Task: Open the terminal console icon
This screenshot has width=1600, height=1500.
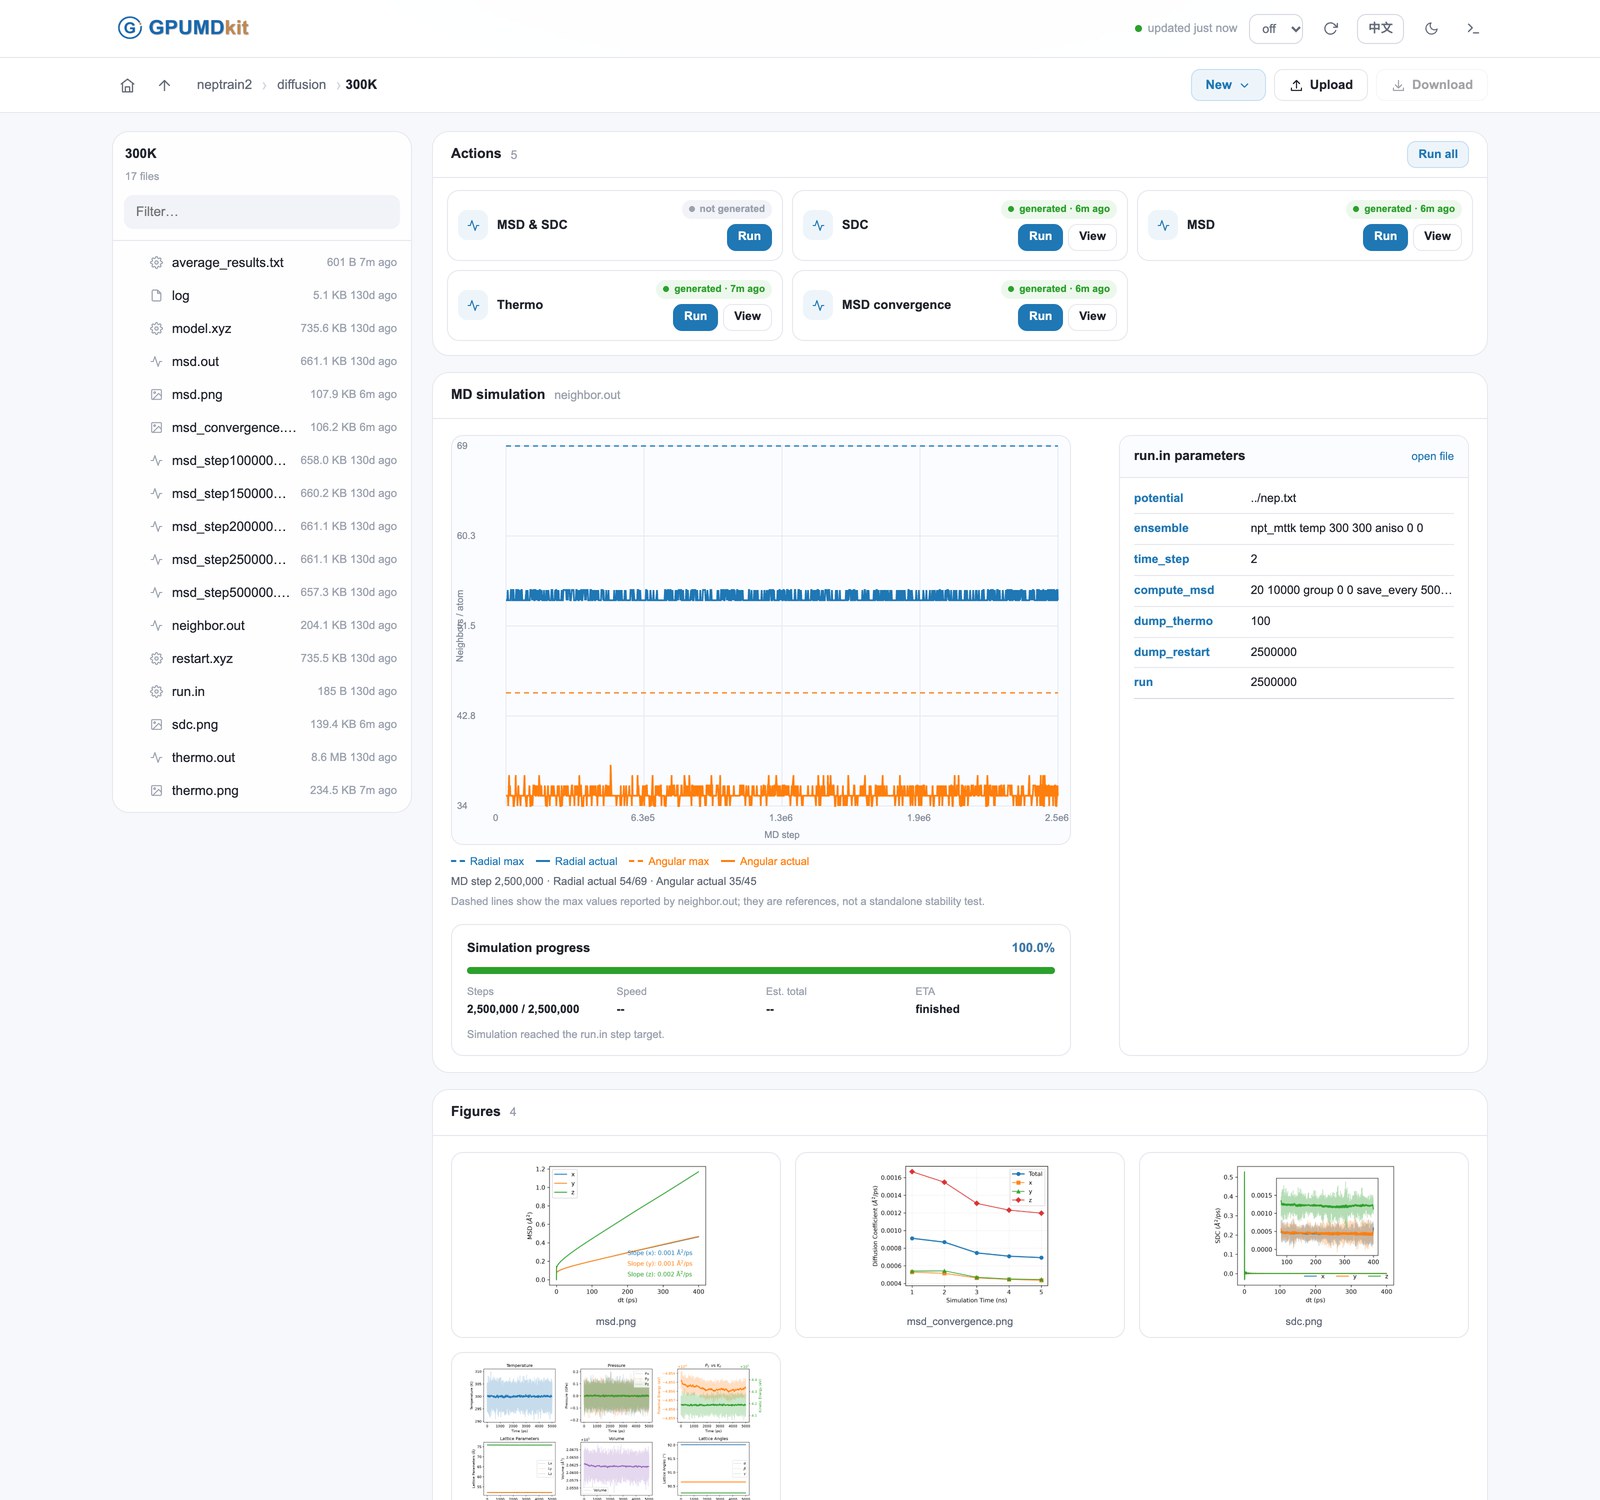Action: (x=1473, y=29)
